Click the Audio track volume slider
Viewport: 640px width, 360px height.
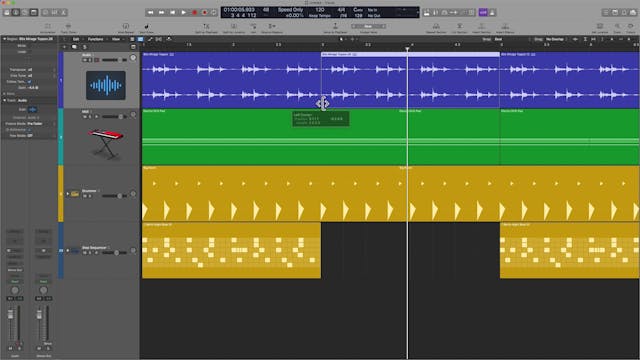point(114,60)
